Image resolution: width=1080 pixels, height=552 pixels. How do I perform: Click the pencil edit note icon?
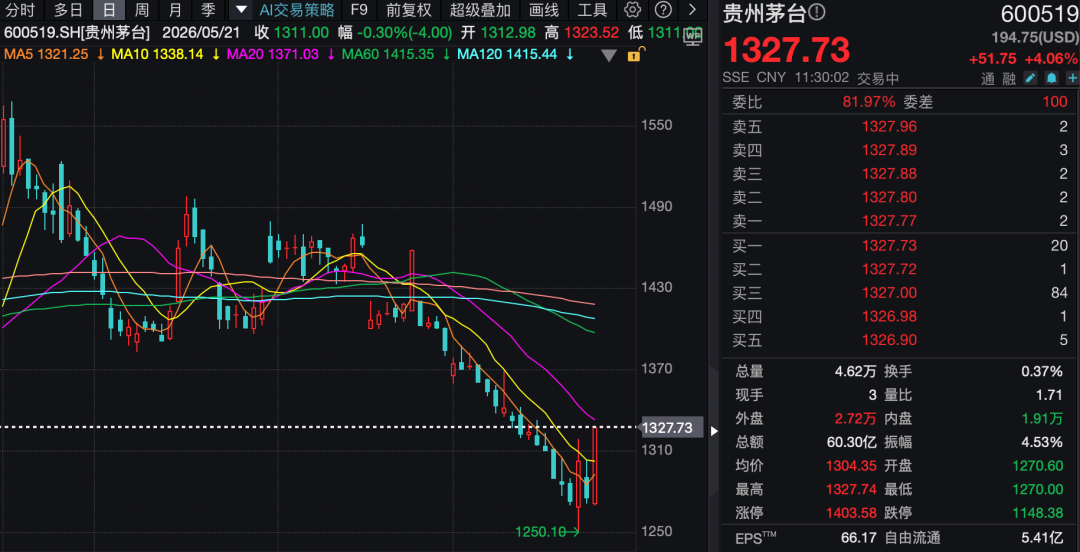(x=1030, y=79)
